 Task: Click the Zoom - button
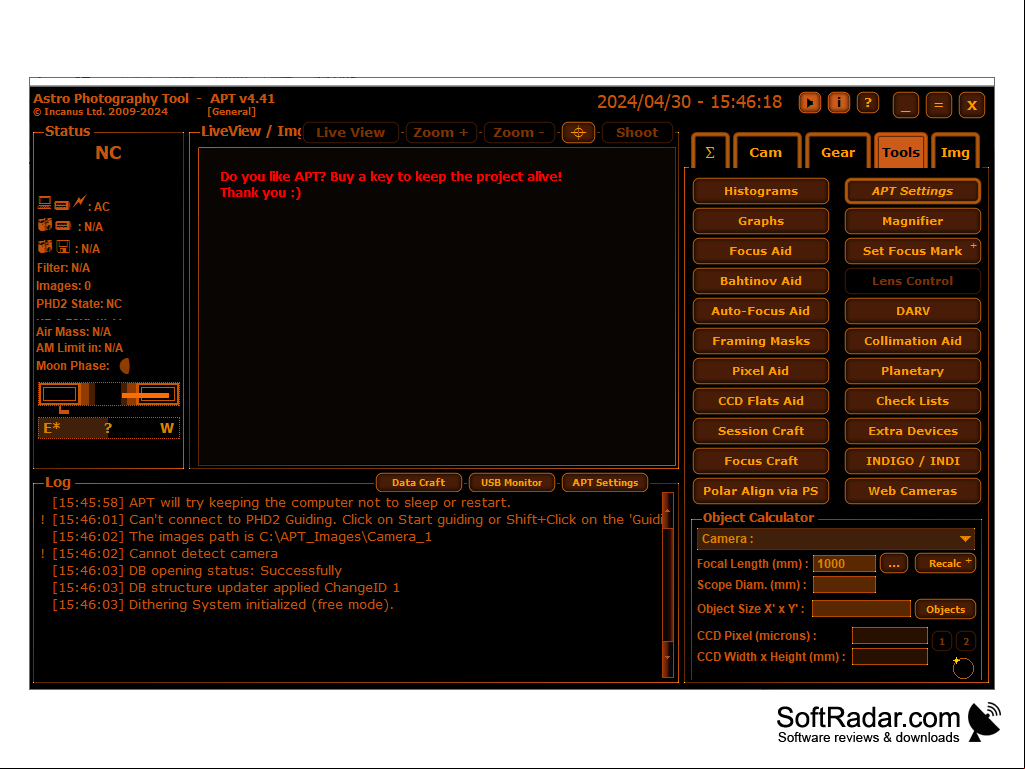point(518,132)
